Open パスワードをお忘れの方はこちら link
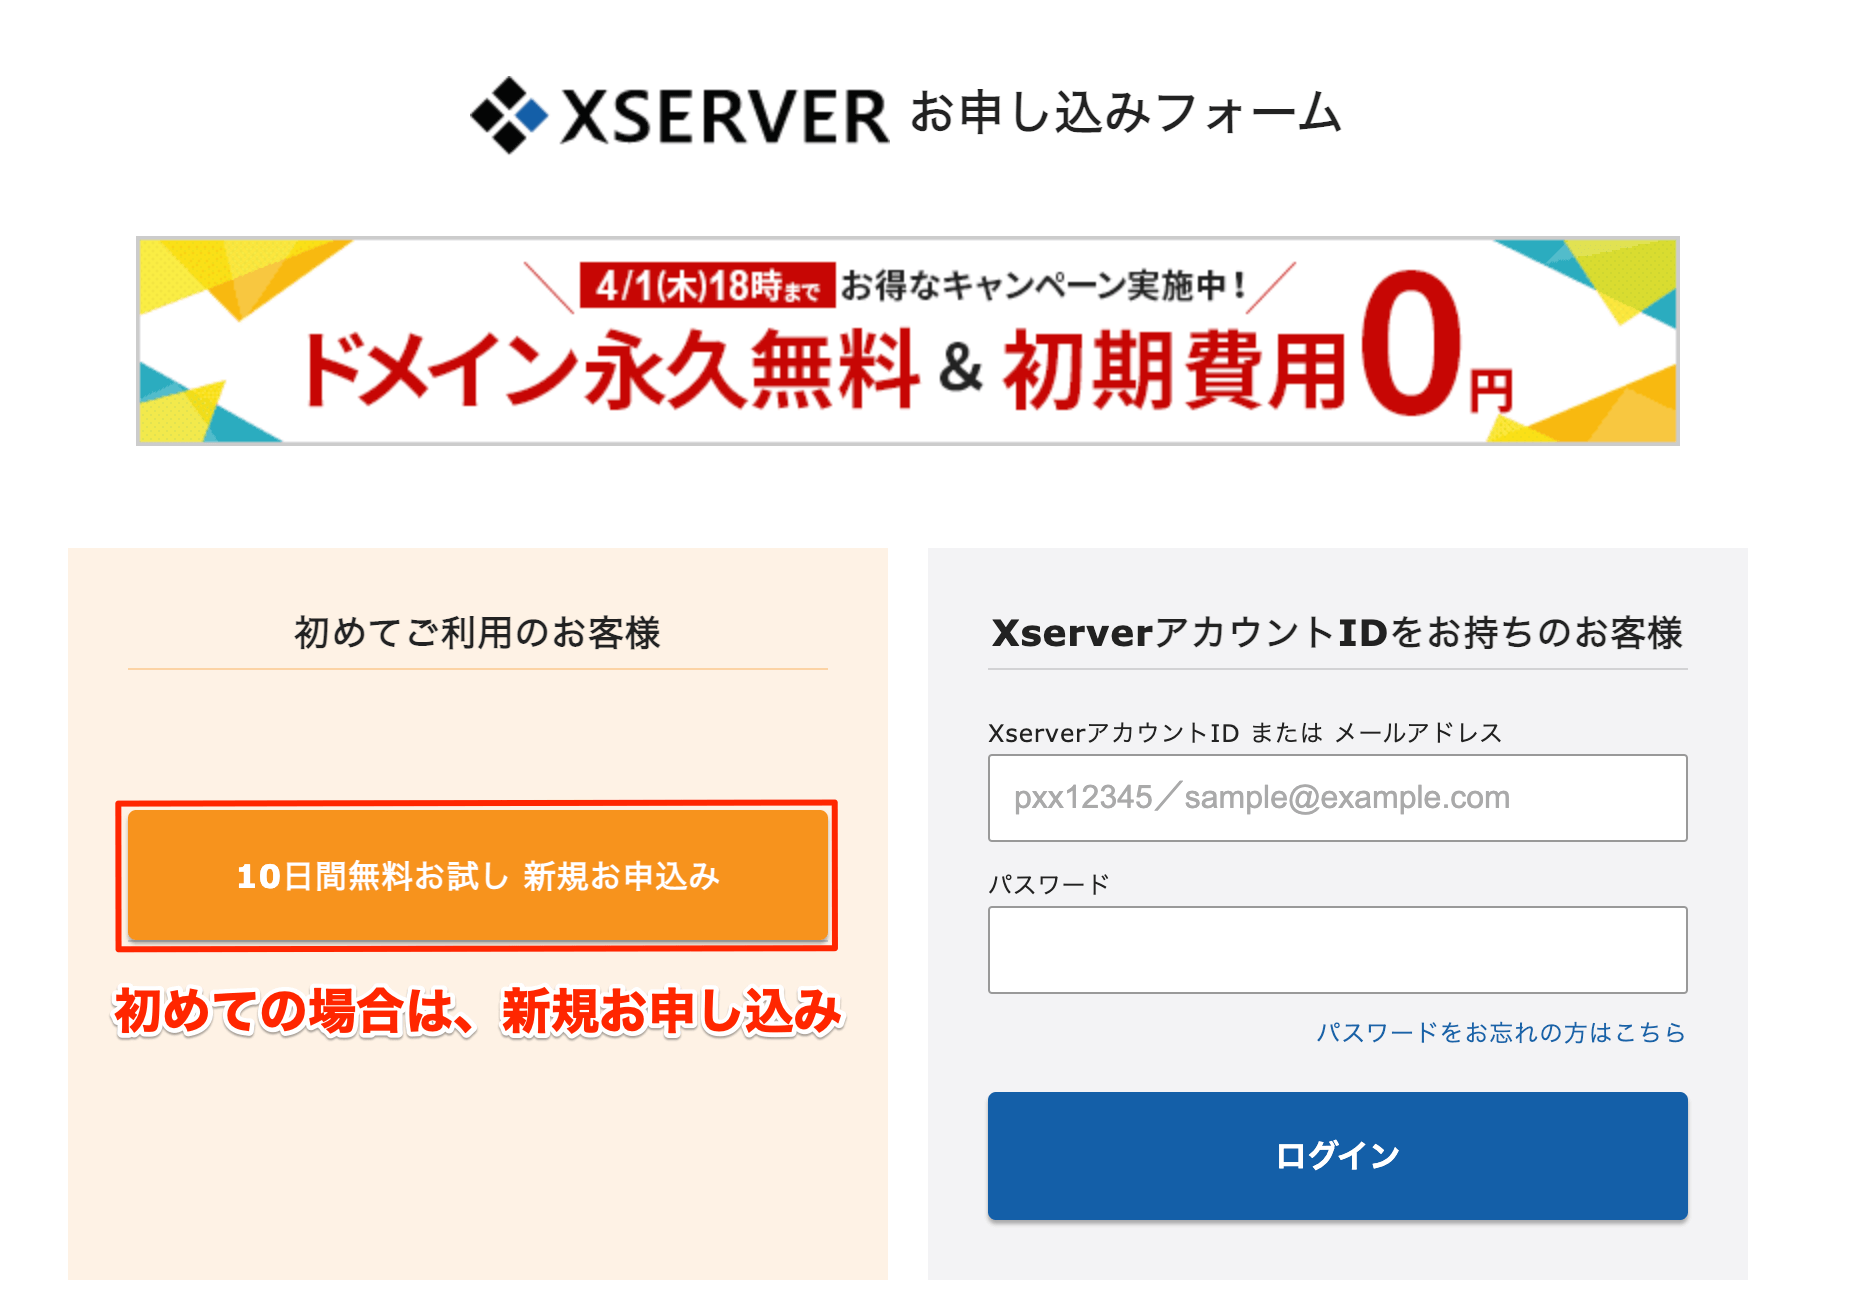The height and width of the screenshot is (1310, 1850). [1501, 1032]
